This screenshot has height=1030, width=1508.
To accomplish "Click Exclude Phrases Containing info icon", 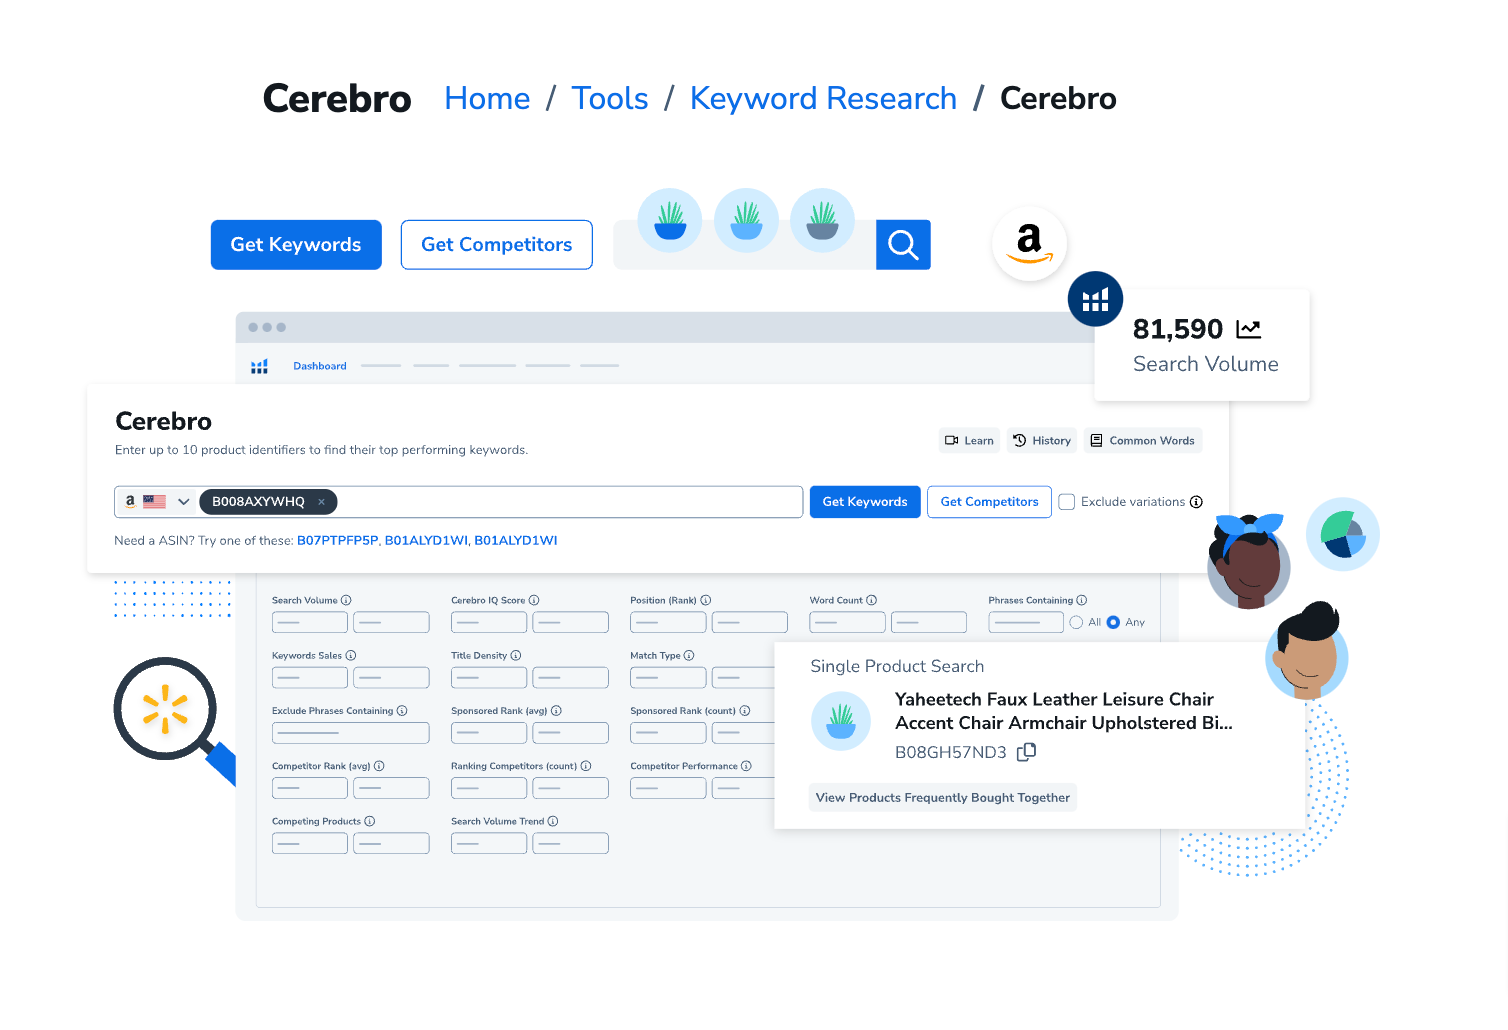I will click(402, 710).
